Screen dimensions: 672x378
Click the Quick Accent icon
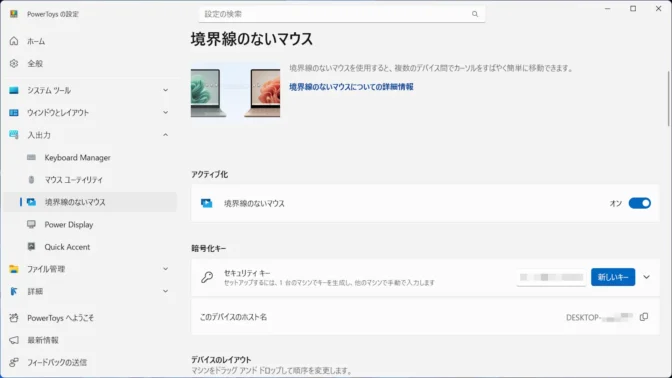pos(31,246)
